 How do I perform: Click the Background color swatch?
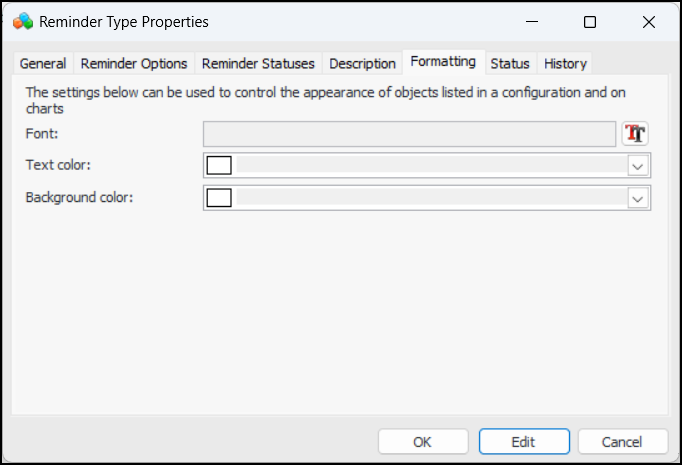pyautogui.click(x=219, y=197)
